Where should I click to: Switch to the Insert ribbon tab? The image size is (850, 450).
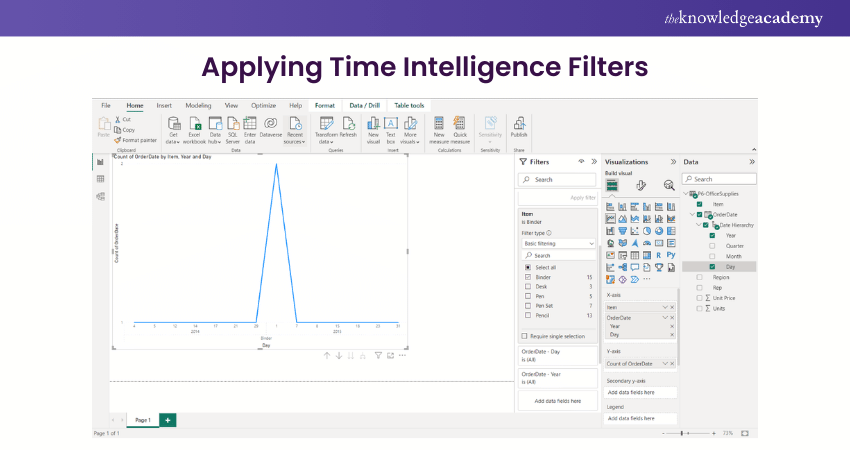(x=164, y=105)
